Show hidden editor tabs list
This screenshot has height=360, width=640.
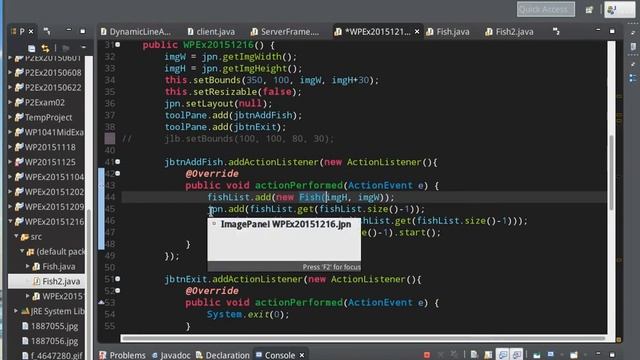tap(556, 31)
